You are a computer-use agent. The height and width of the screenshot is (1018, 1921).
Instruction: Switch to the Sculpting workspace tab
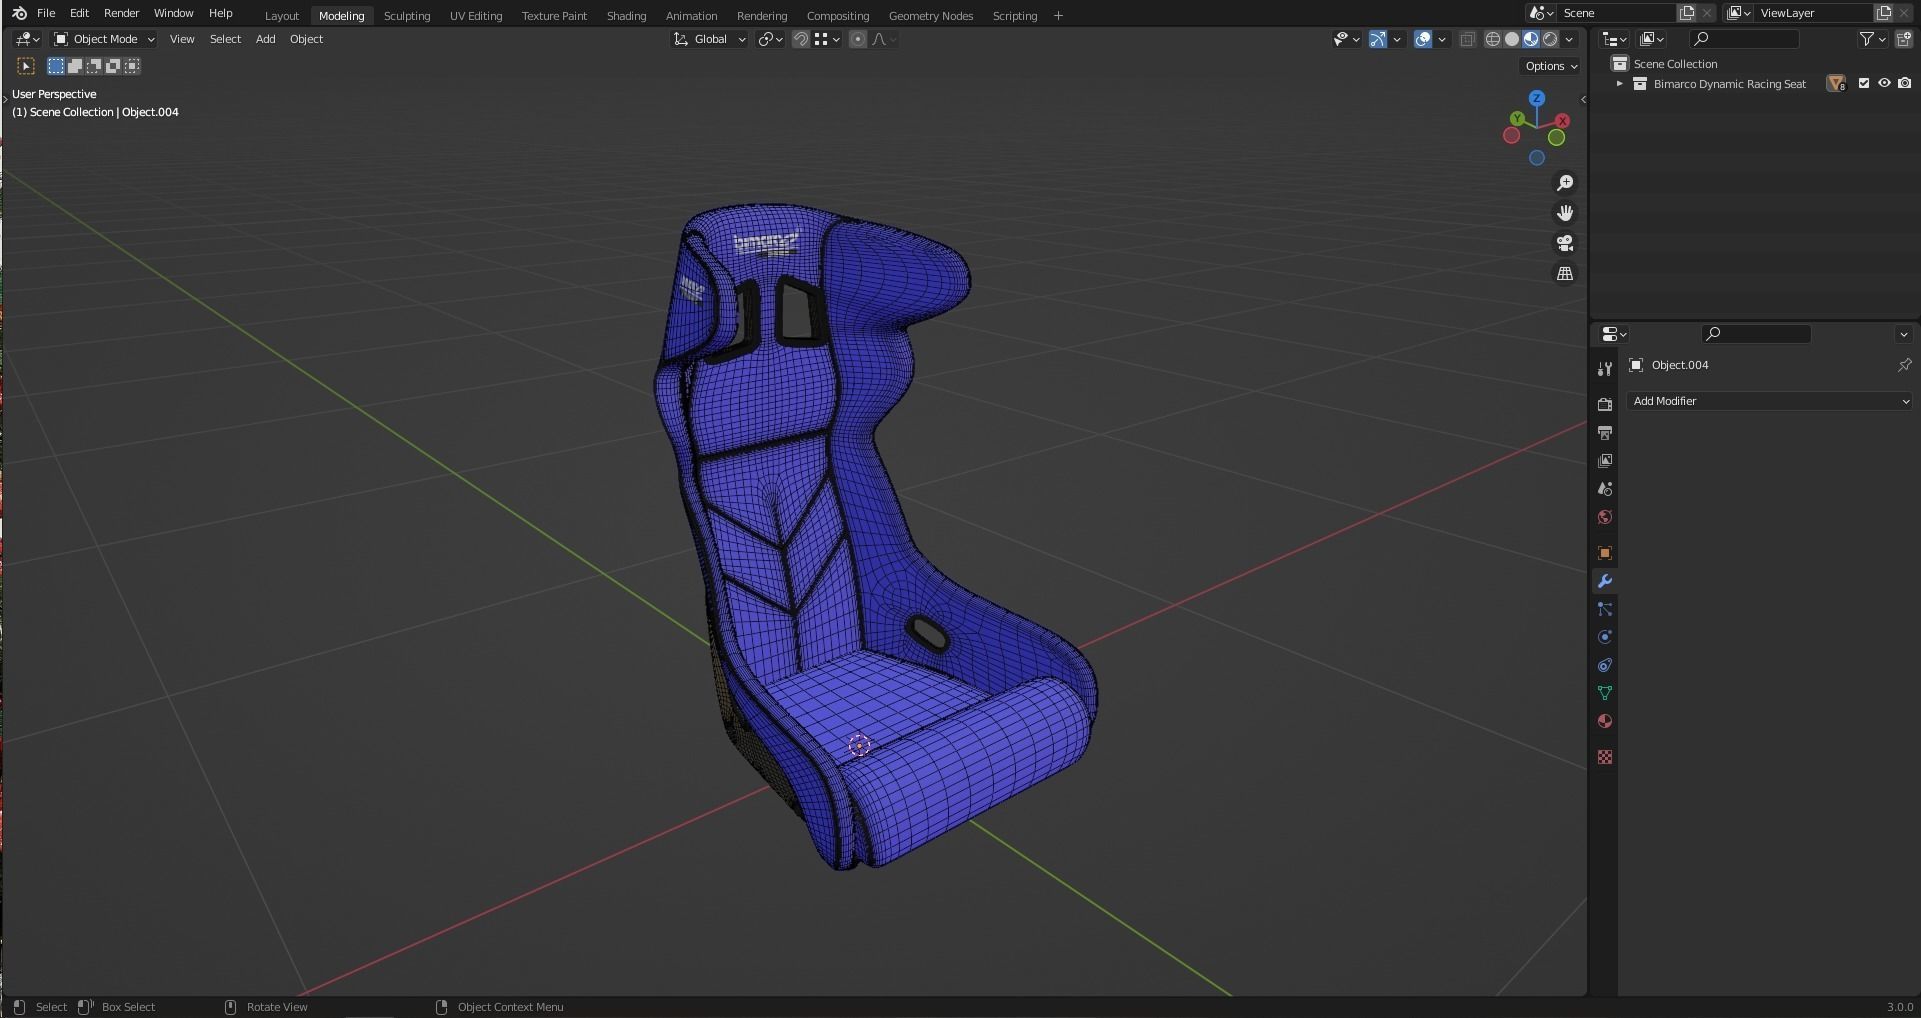coord(407,16)
